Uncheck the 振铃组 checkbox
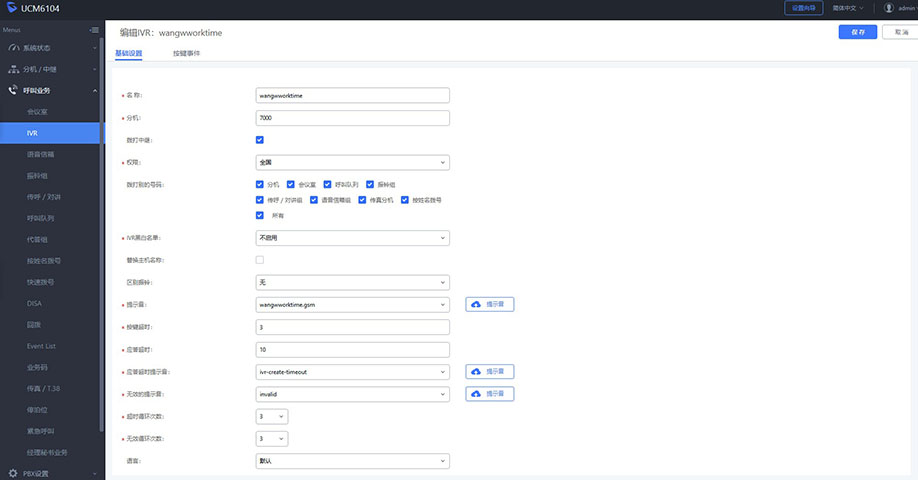This screenshot has width=918, height=480. pos(370,184)
